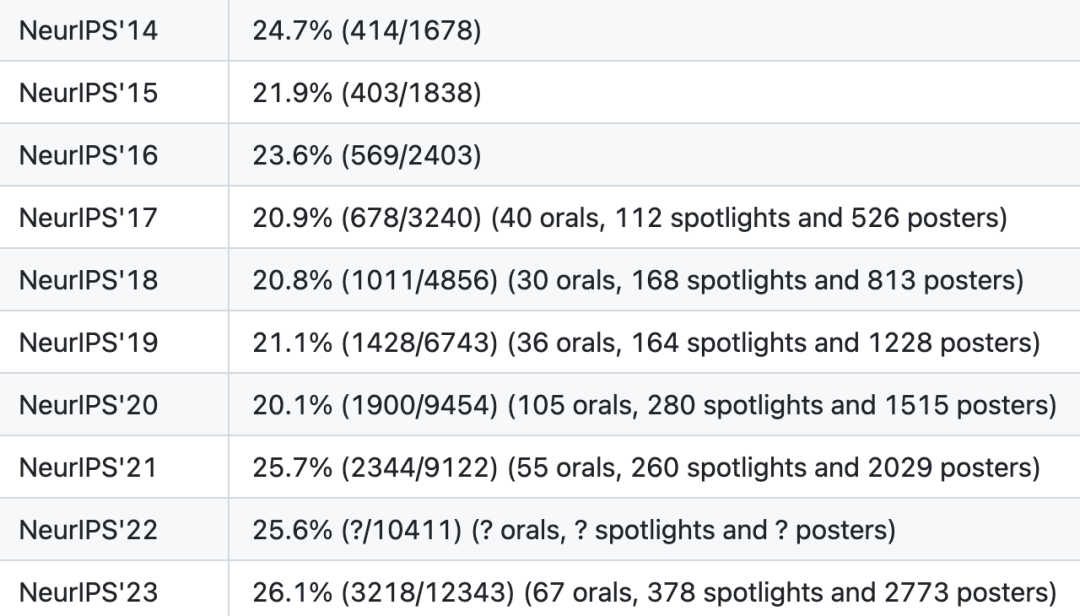The image size is (1080, 616).
Task: Click the NeurIPS'16 row label
Action: [x=88, y=155]
